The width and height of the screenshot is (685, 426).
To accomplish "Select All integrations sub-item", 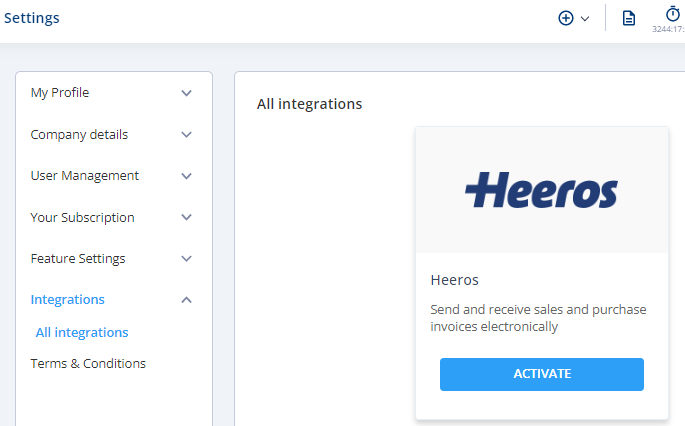I will click(x=82, y=332).
